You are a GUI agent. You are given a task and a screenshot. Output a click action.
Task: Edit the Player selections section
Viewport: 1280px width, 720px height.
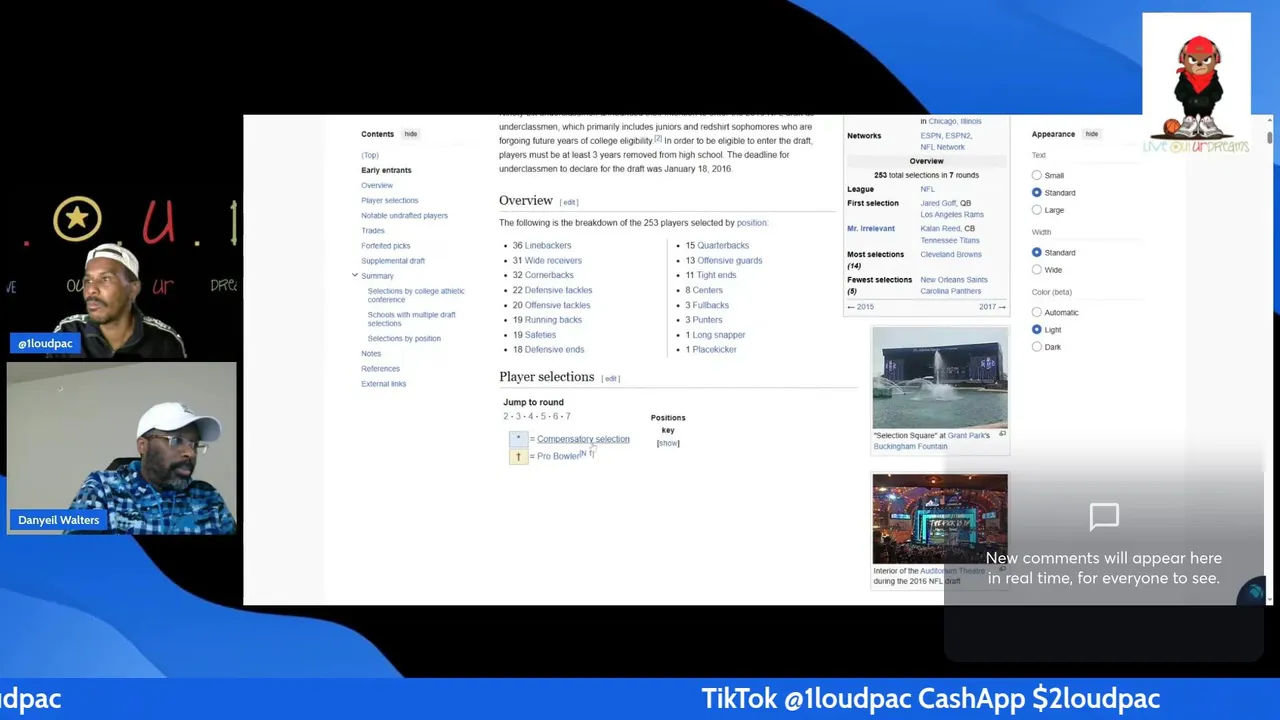[611, 379]
